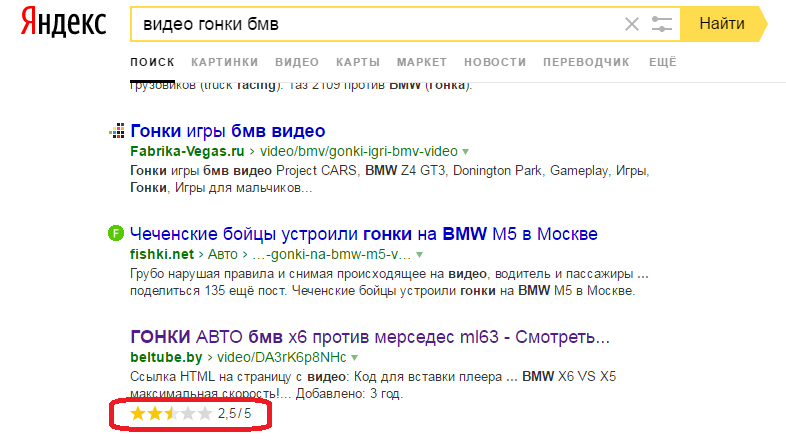This screenshot has width=786, height=445.
Task: Visit the Fabrika-Vegas.ru site link
Action: (x=187, y=151)
